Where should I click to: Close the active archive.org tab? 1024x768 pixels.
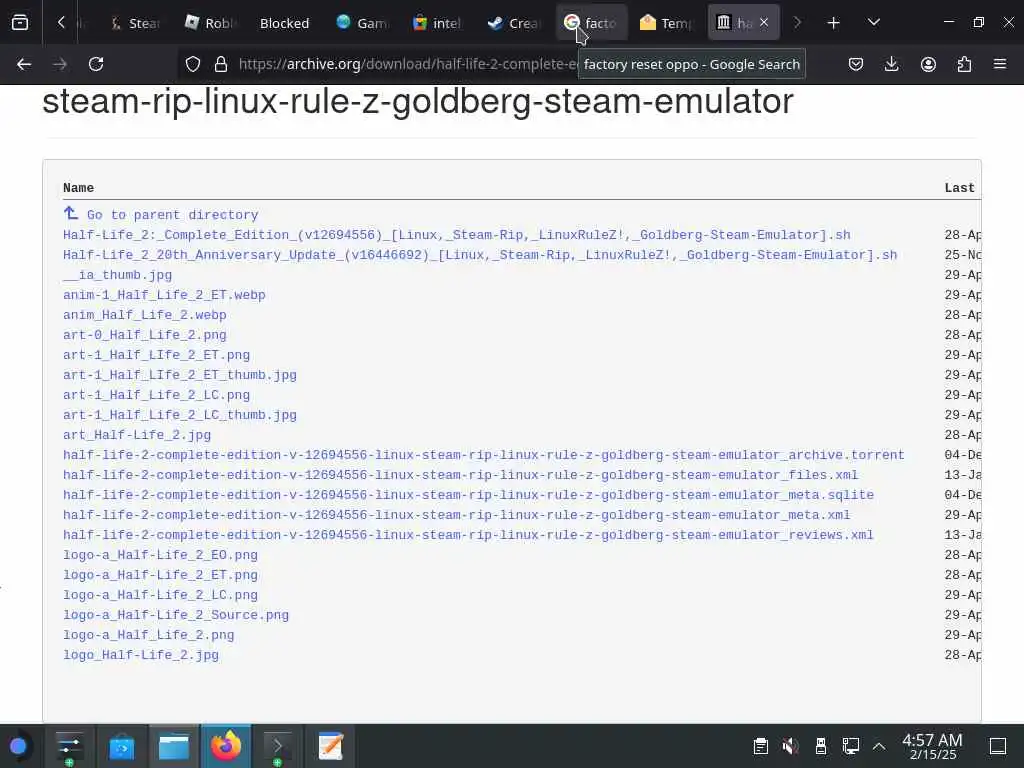[763, 23]
